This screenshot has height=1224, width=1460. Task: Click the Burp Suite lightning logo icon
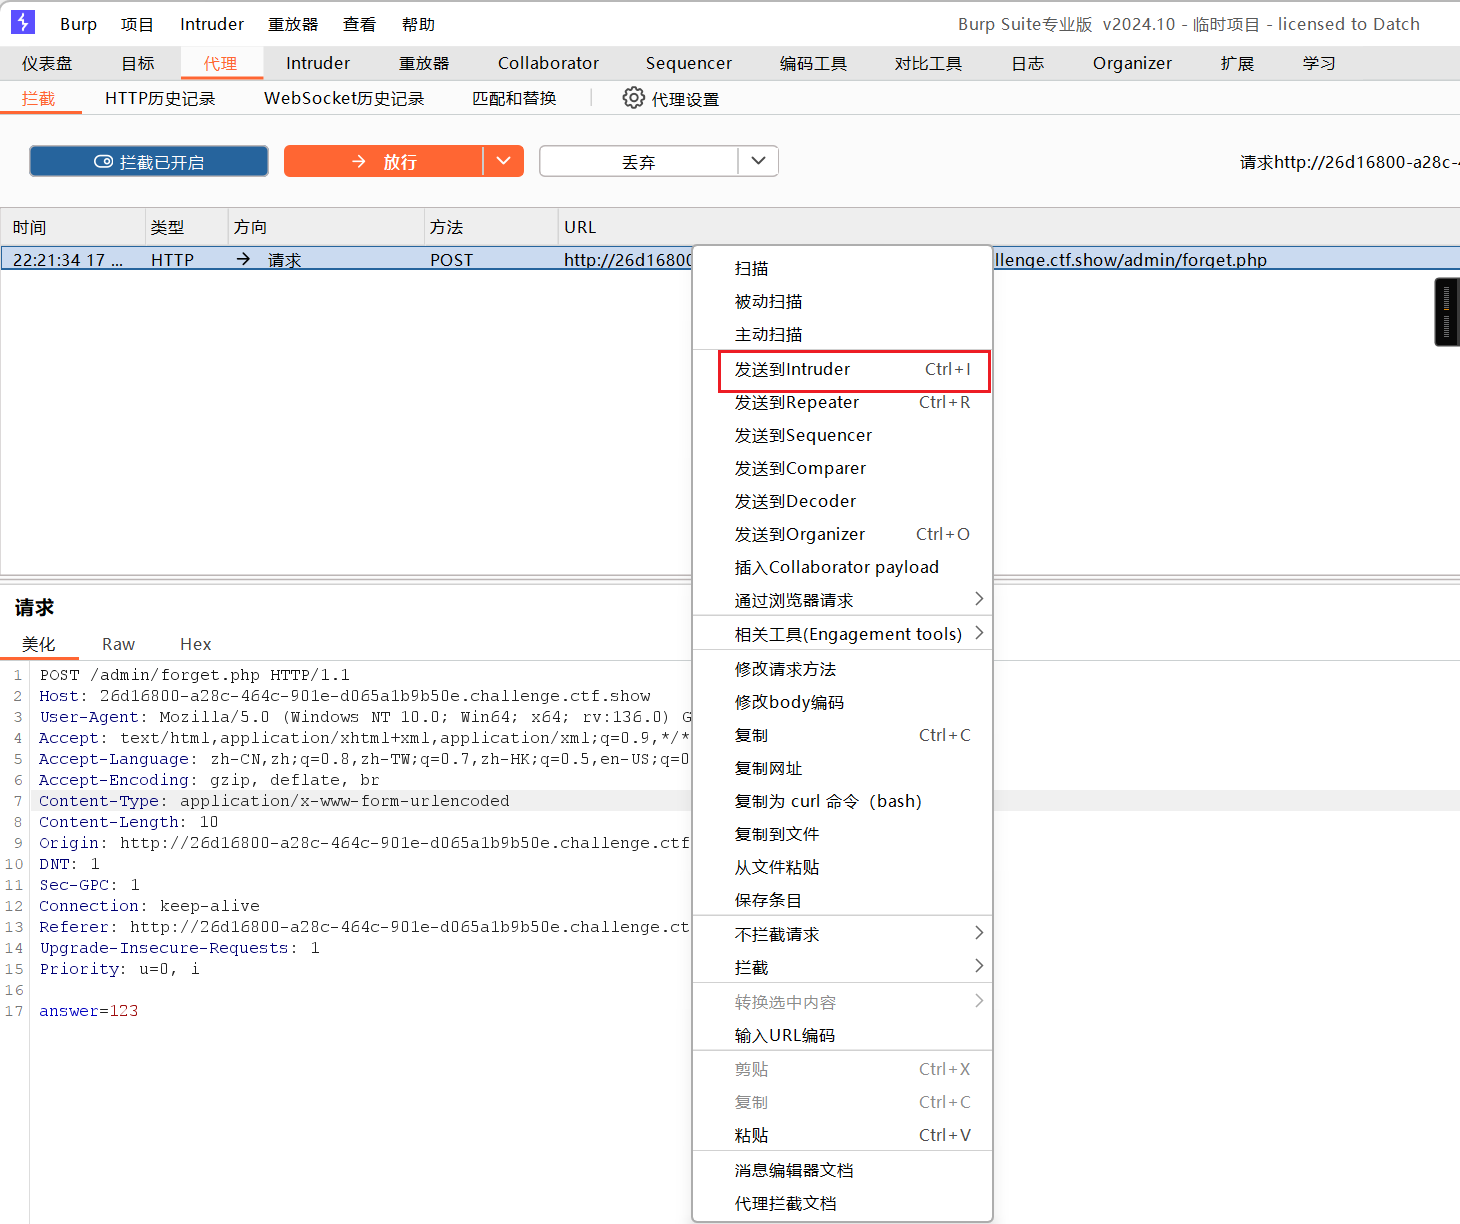point(22,22)
